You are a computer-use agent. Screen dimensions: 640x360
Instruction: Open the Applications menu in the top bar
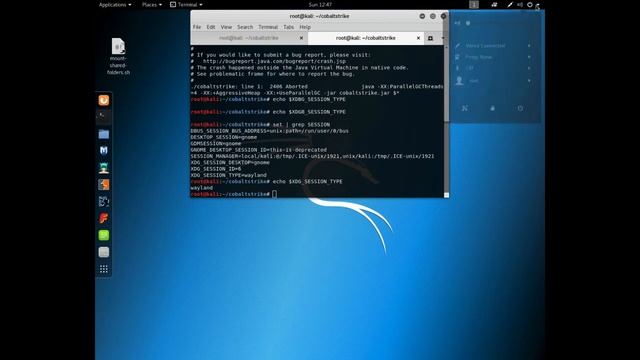click(x=115, y=4)
